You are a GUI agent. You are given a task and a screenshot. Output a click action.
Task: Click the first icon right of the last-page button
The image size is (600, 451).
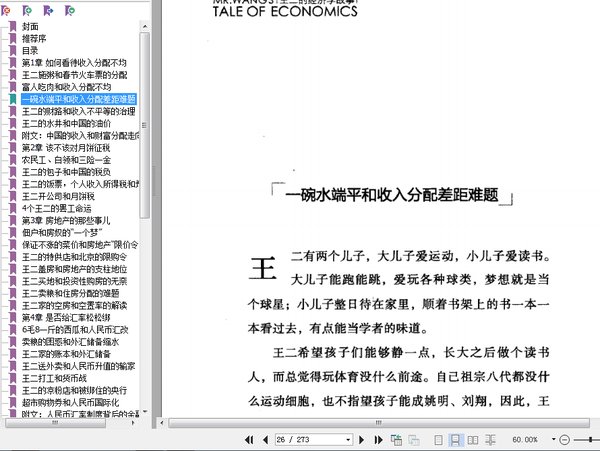coord(396,440)
